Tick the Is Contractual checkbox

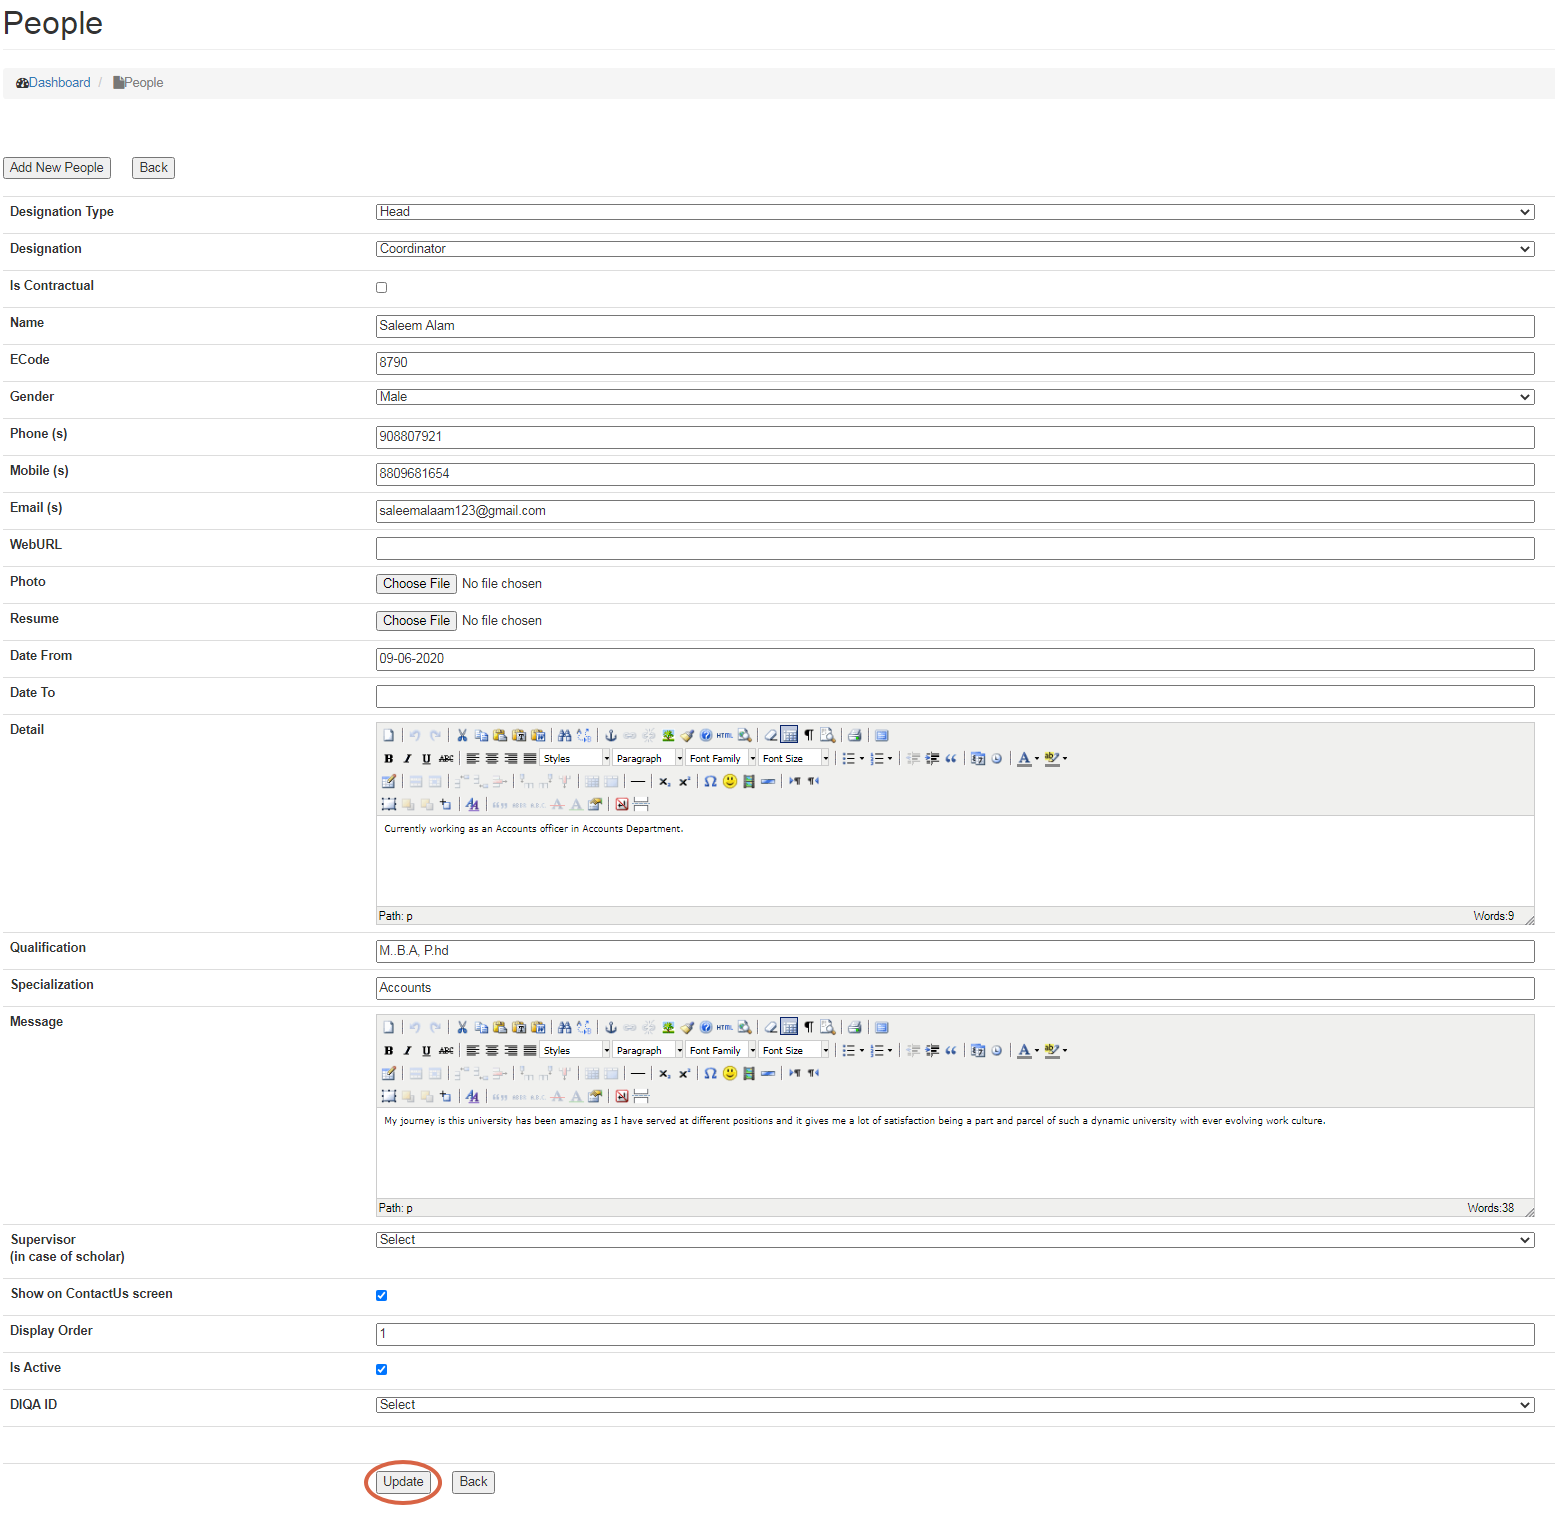[x=381, y=288]
